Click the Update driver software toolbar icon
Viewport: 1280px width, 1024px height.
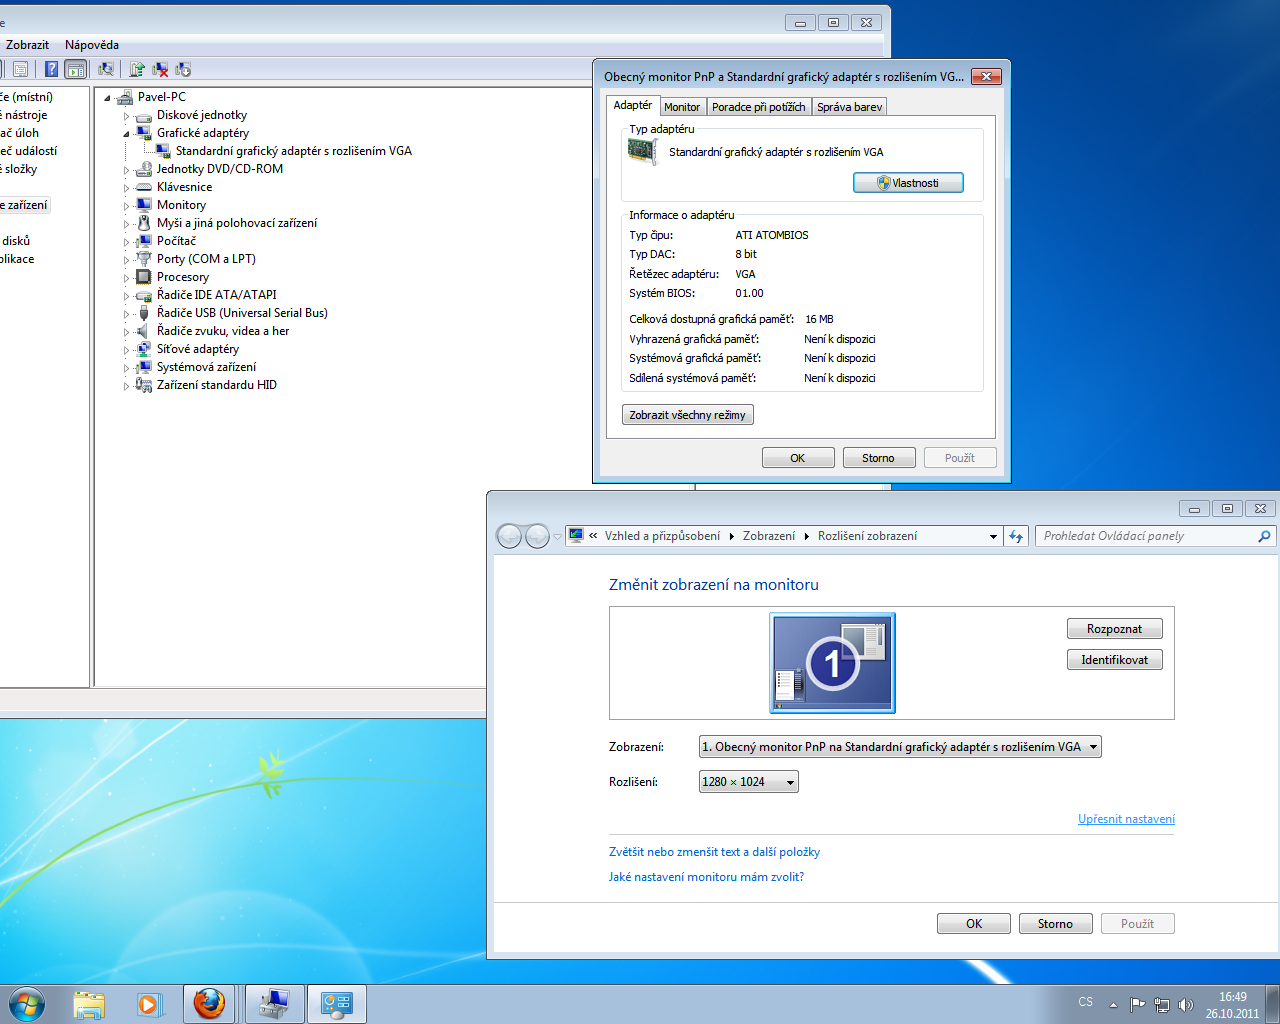point(137,69)
